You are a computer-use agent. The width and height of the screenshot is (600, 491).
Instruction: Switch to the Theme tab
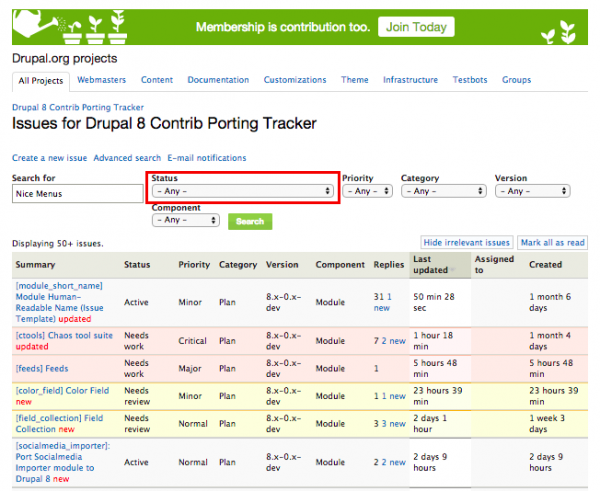pyautogui.click(x=355, y=80)
